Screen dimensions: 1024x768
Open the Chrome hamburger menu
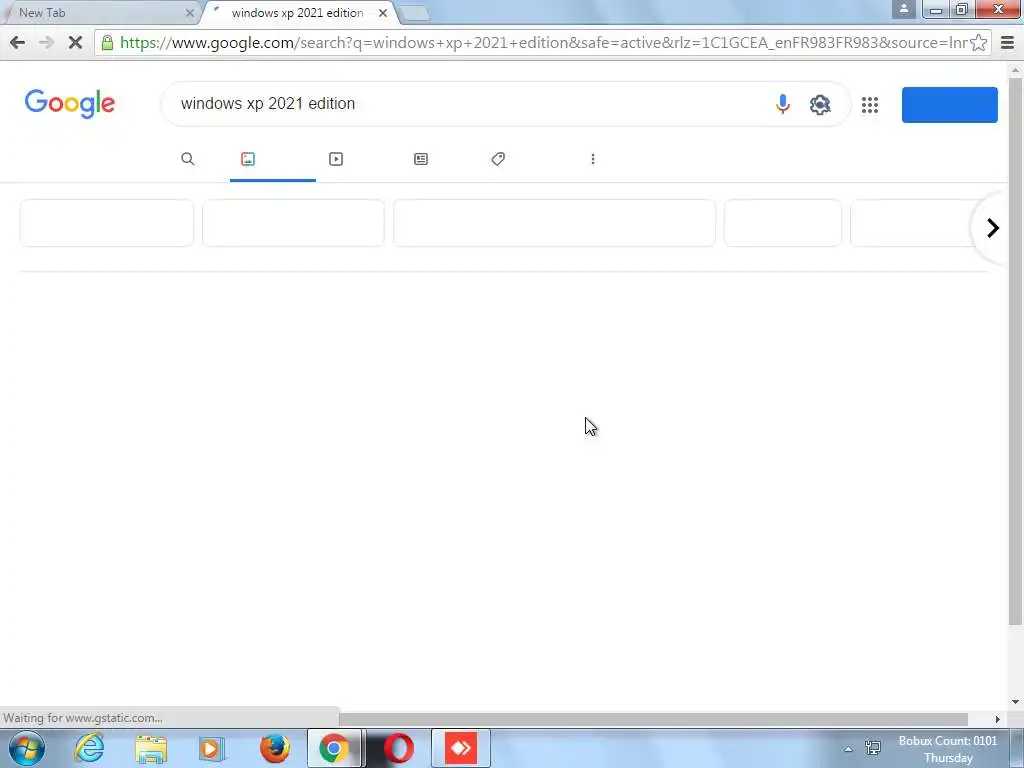pos(1008,43)
